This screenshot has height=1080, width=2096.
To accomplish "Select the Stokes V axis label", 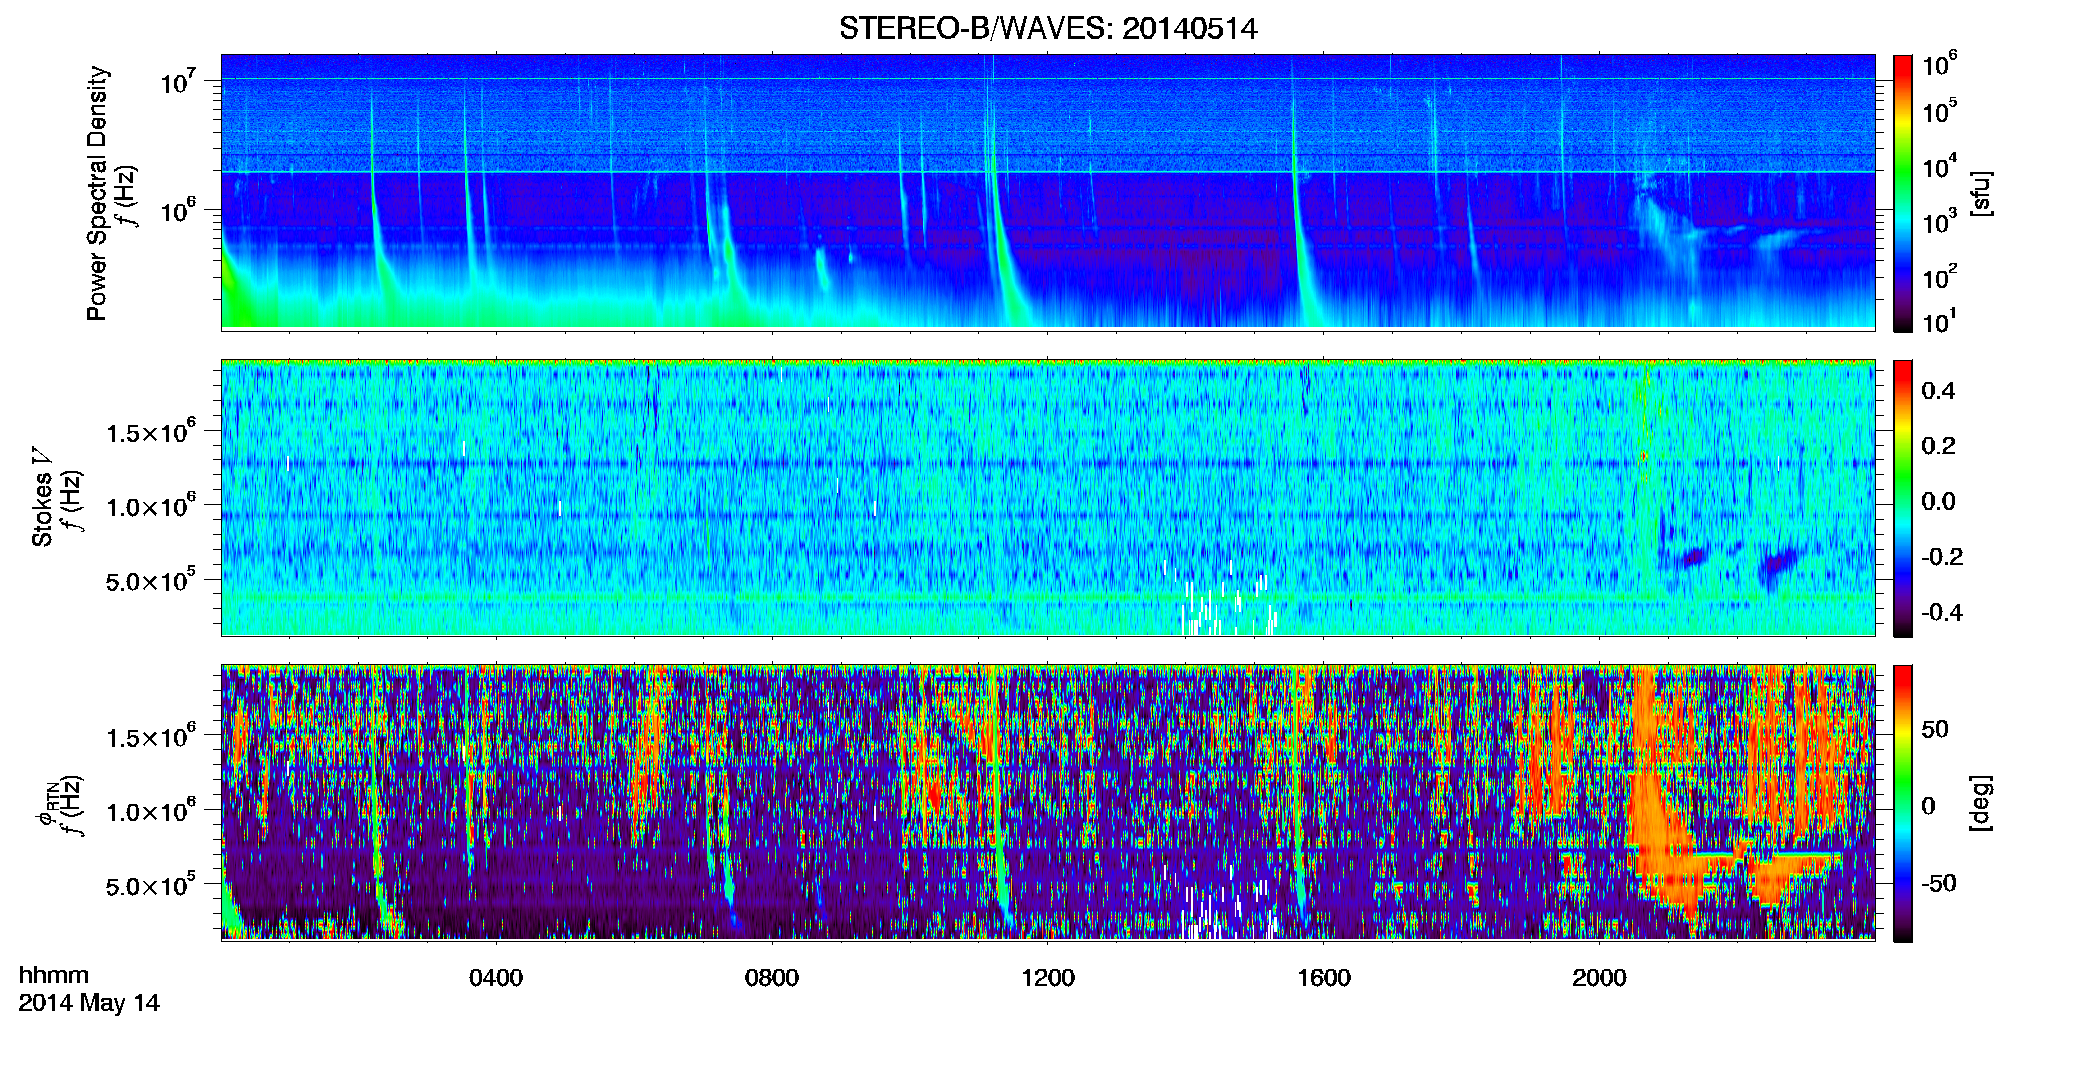I will pos(42,497).
